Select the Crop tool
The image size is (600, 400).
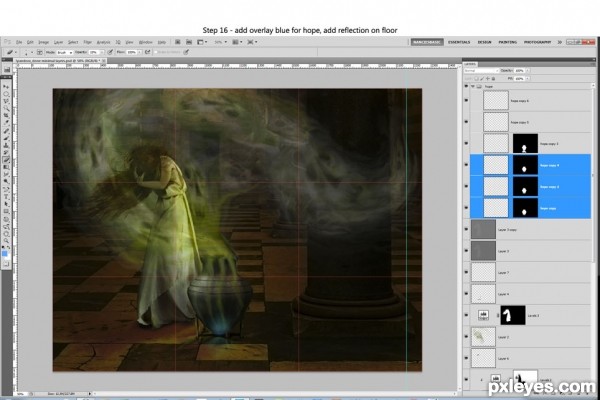(x=7, y=115)
